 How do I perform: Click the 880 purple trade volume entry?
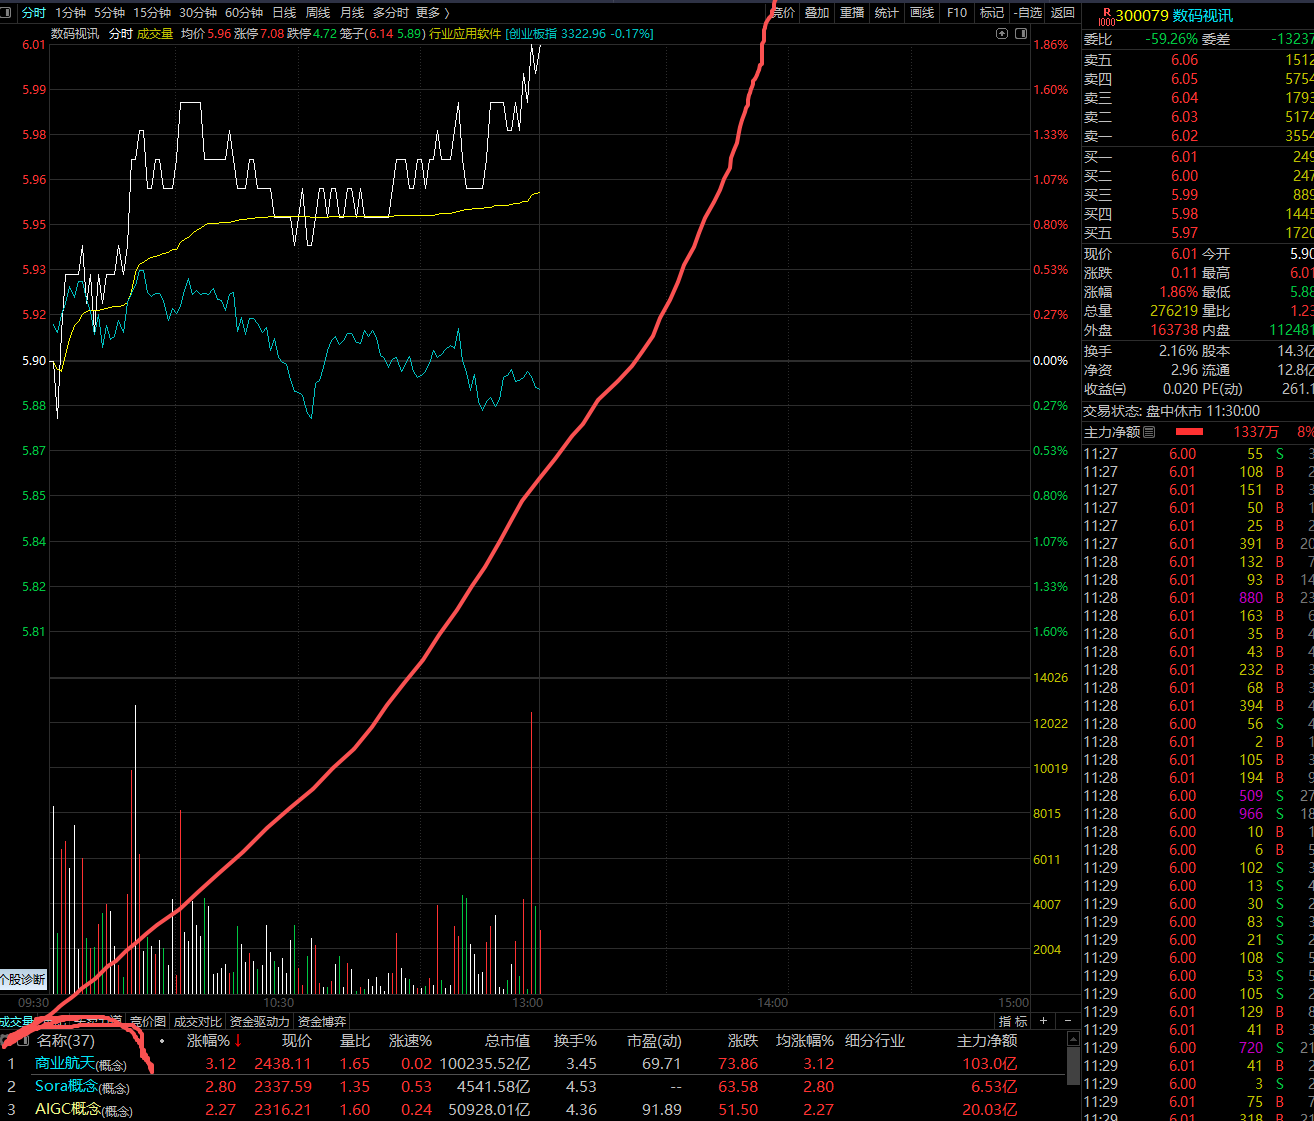pyautogui.click(x=1251, y=598)
